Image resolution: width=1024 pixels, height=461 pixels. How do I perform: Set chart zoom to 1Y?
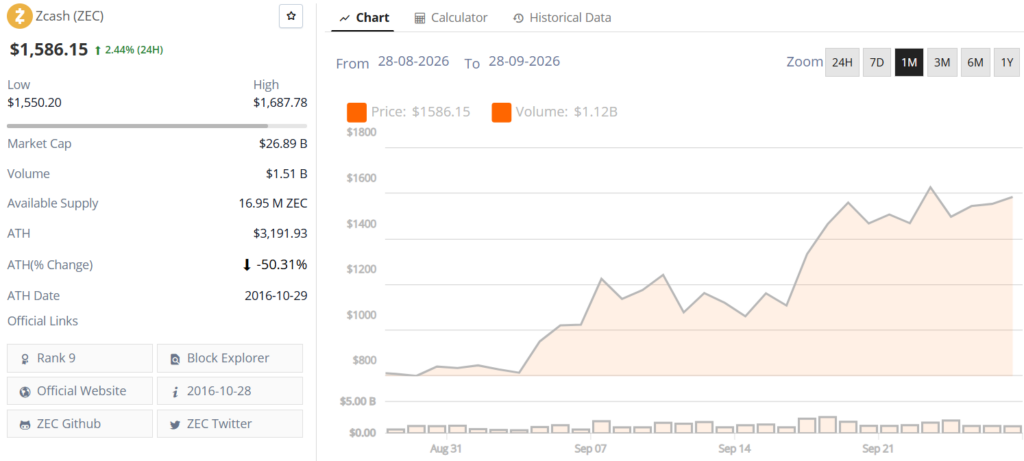point(1007,63)
